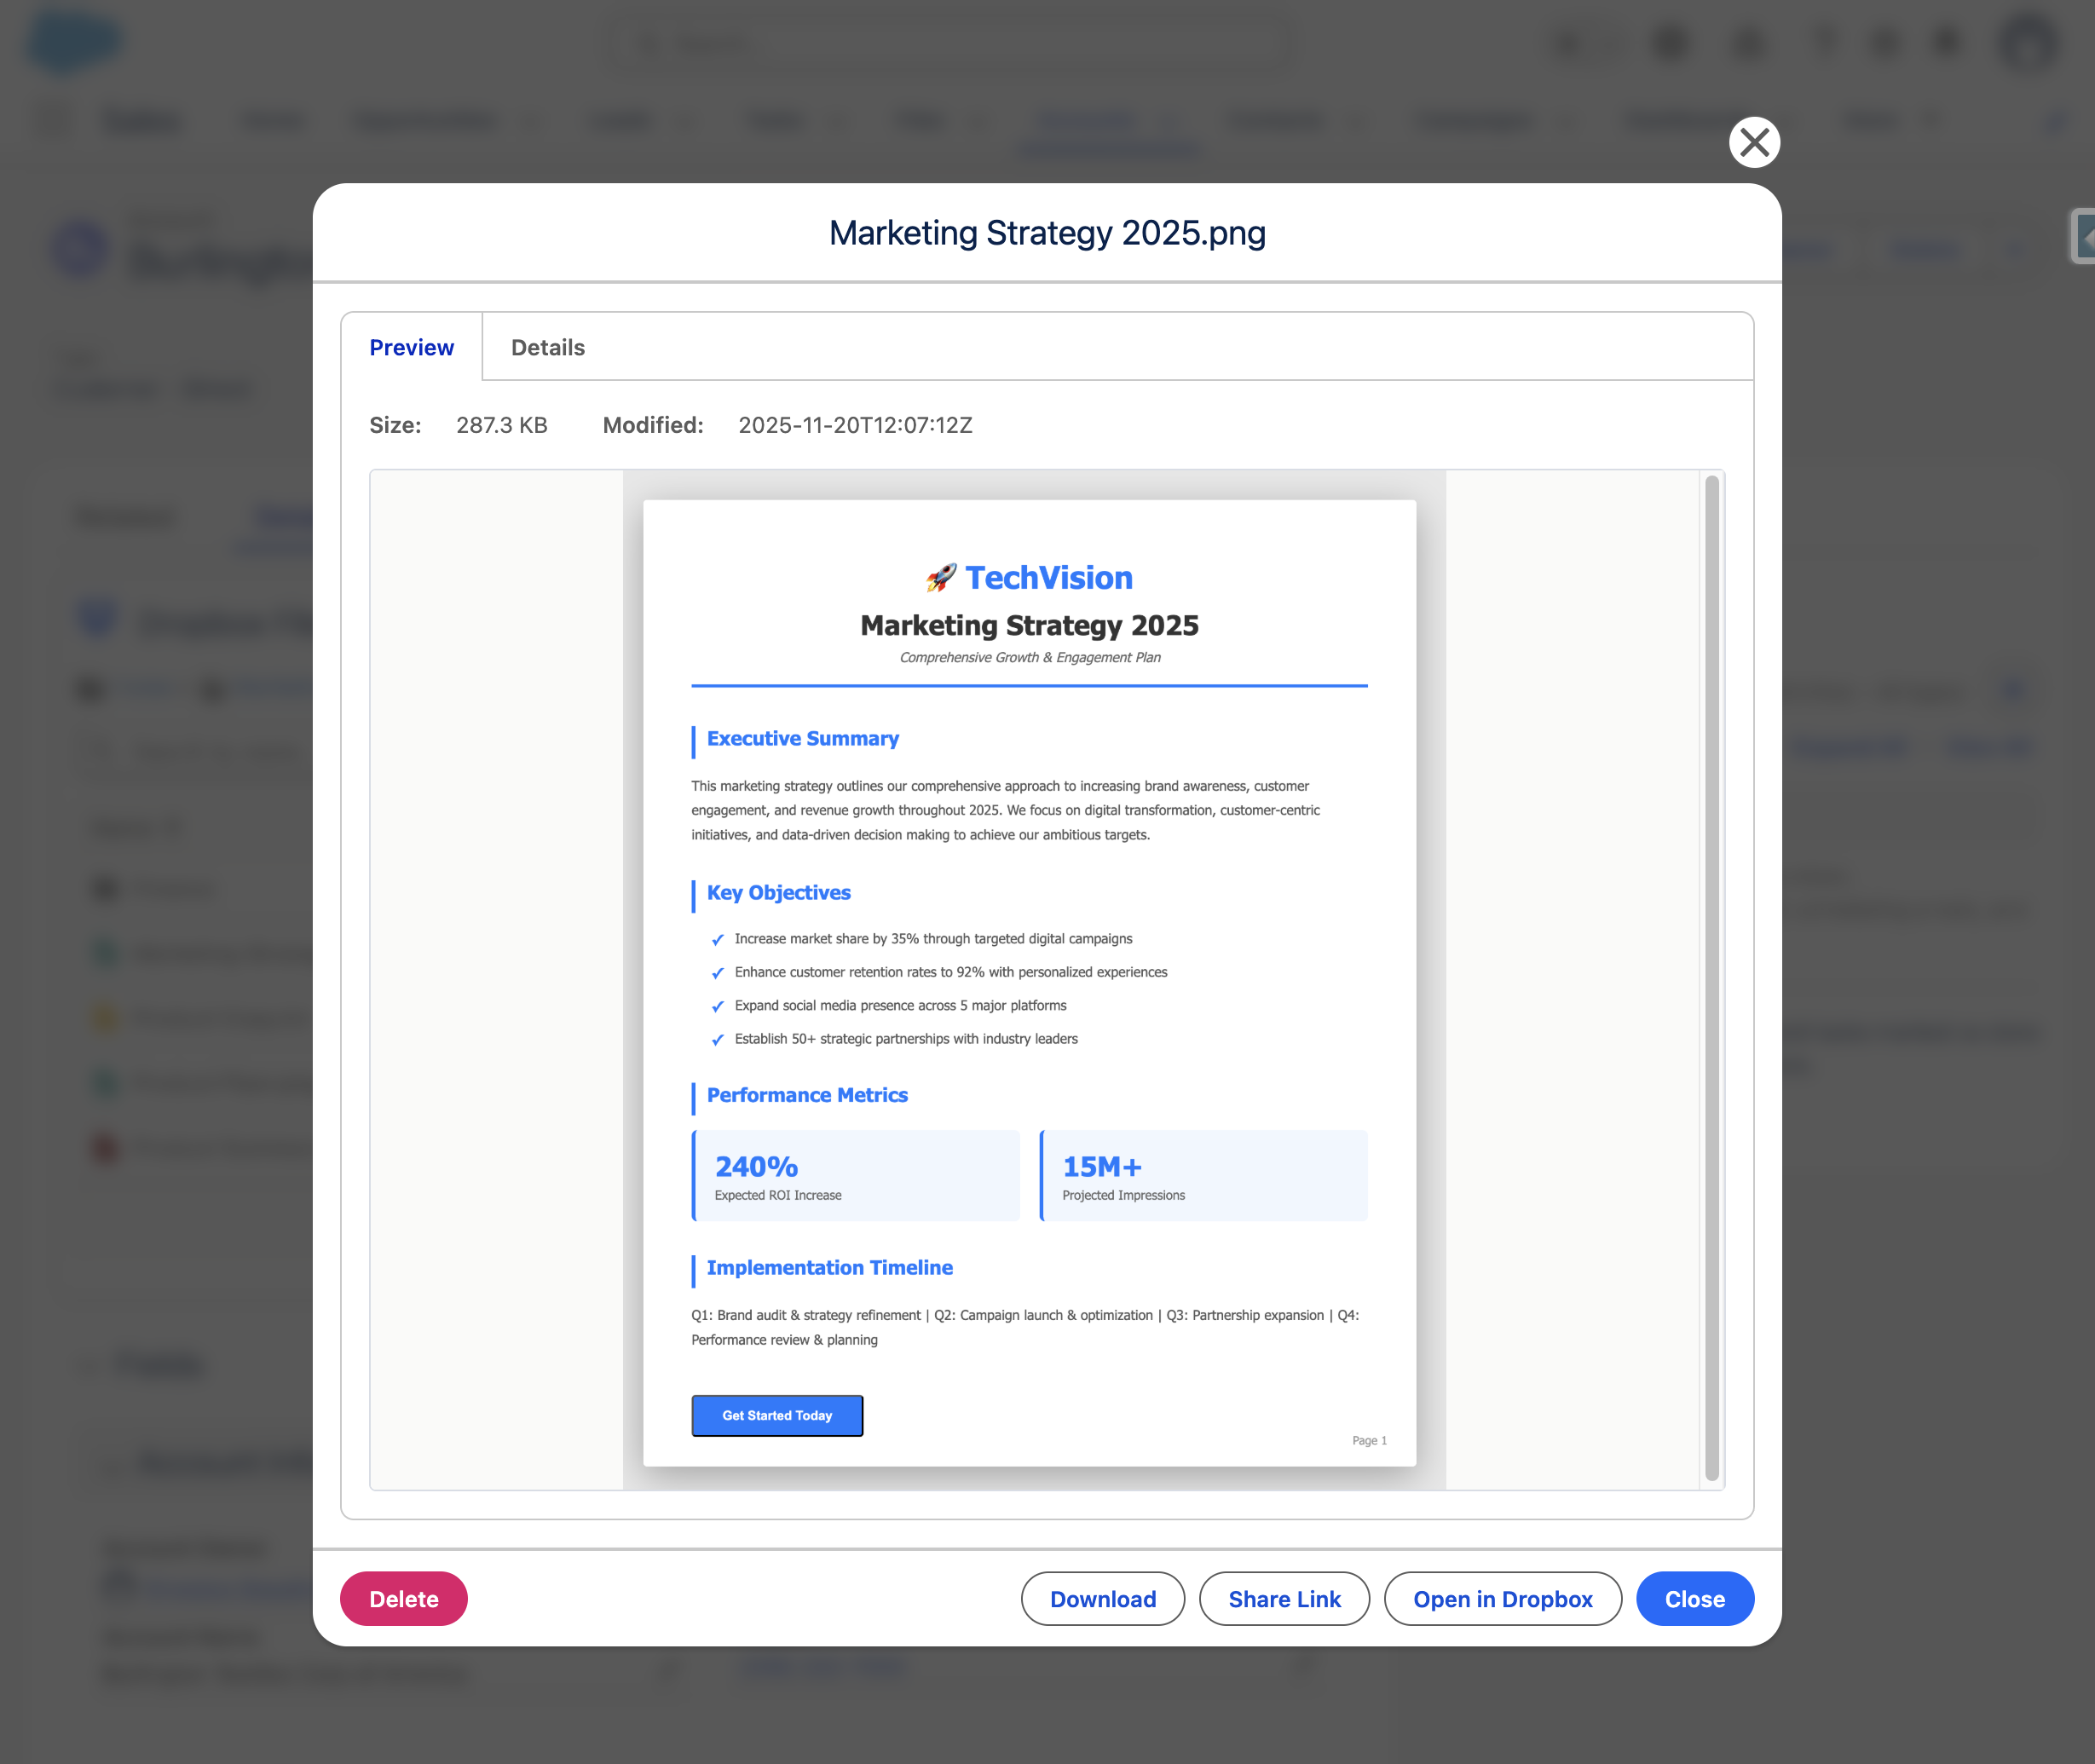Download the previewed file
This screenshot has width=2095, height=1764.
(x=1103, y=1598)
